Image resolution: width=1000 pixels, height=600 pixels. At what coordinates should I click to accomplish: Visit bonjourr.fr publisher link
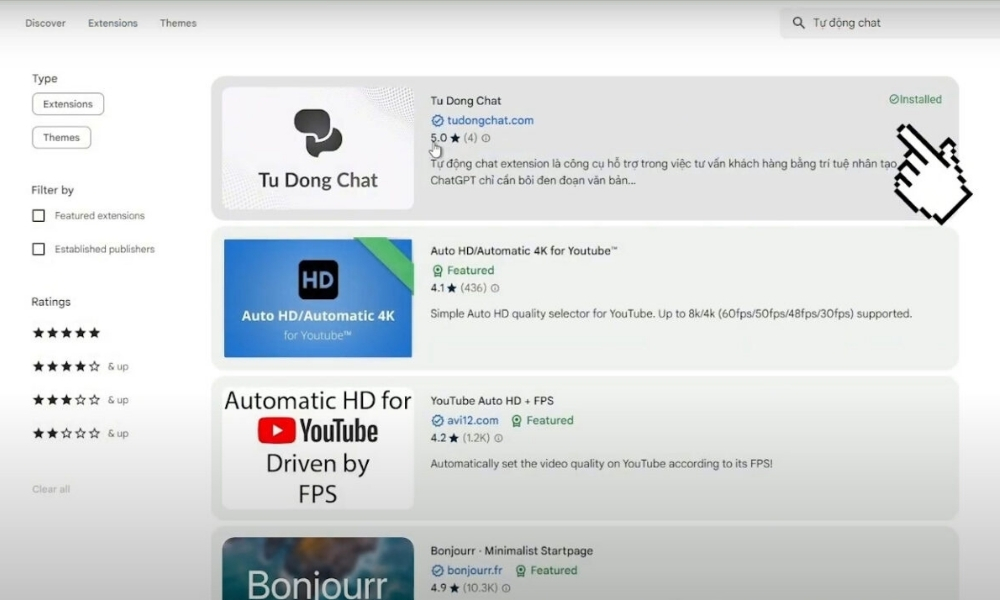474,571
